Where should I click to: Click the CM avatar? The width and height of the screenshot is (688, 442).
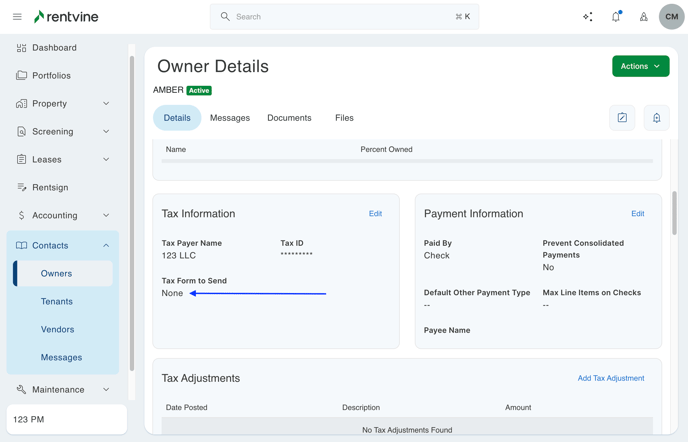point(671,17)
